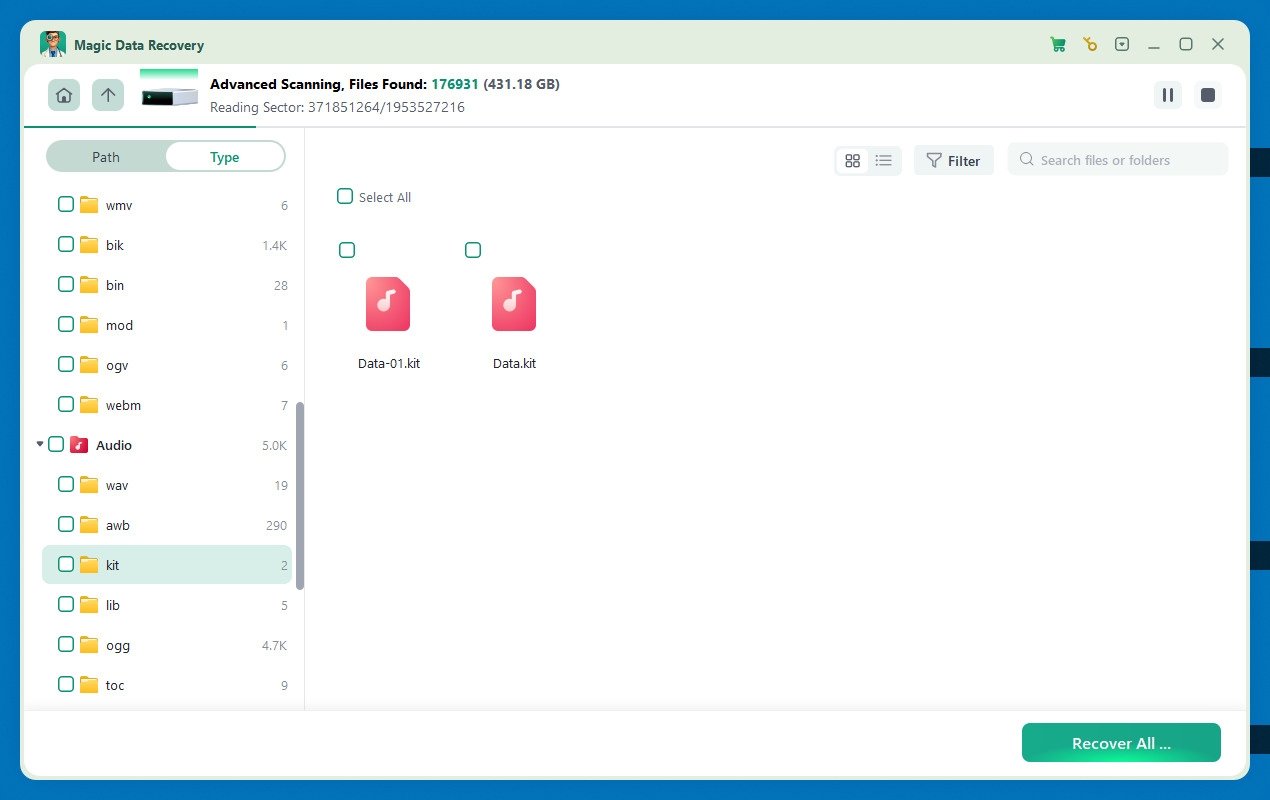Open the ogg folder in sidebar
Viewport: 1270px width, 800px height.
(x=117, y=645)
